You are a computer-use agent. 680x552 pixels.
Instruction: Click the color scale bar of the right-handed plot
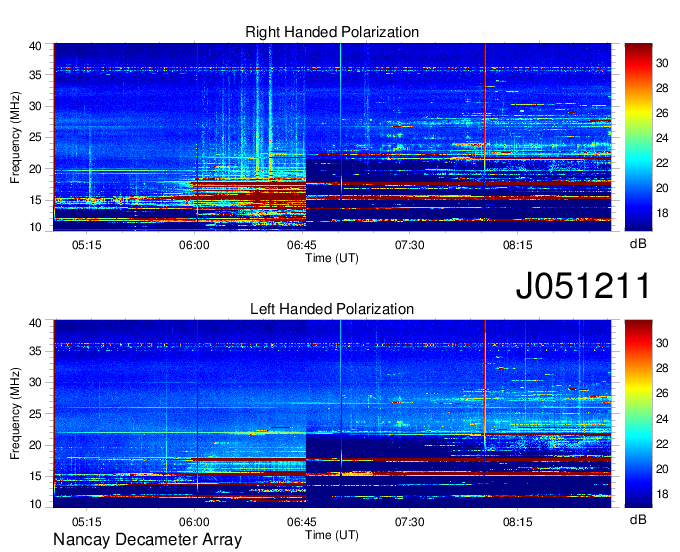point(638,137)
